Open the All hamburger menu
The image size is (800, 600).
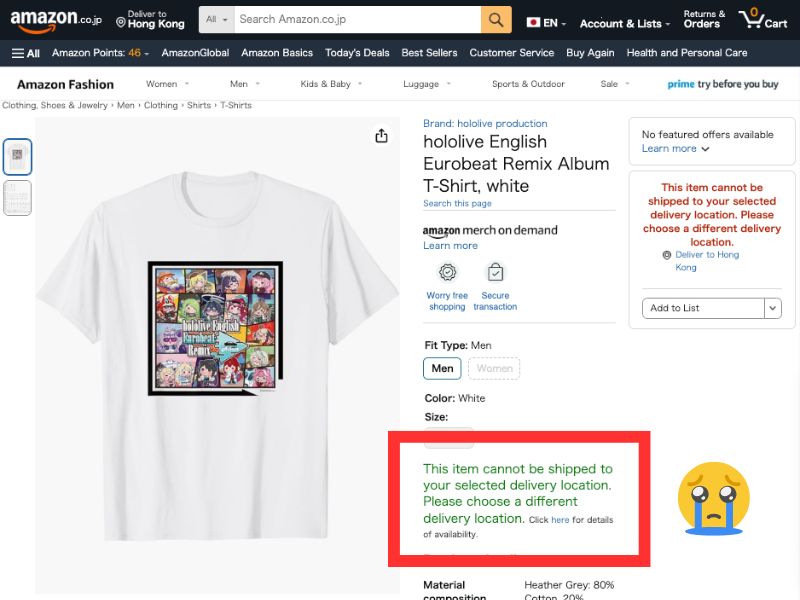click(x=26, y=53)
